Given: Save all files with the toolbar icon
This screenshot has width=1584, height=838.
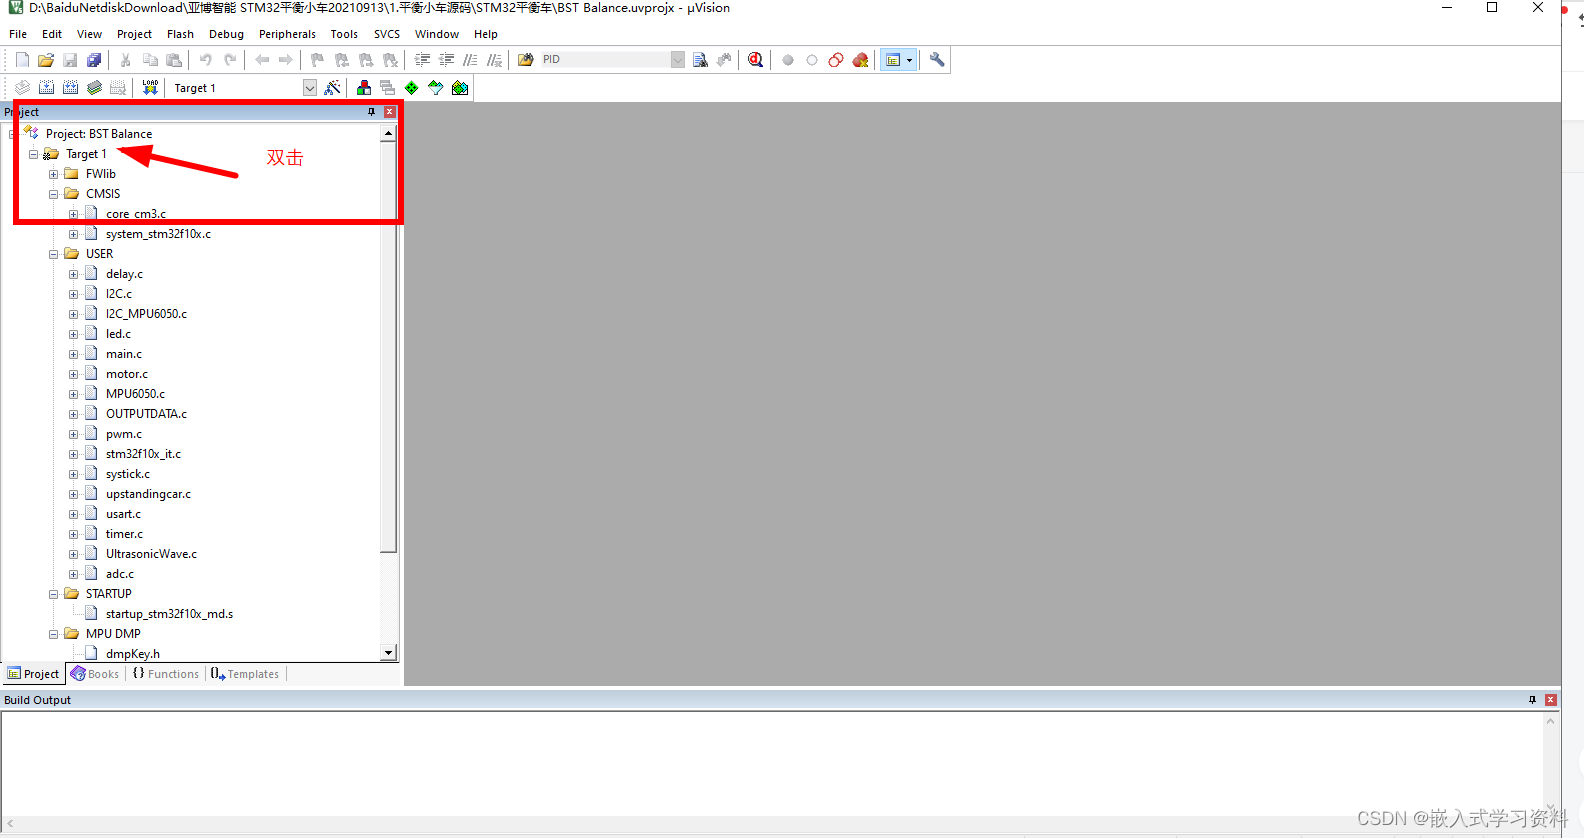Looking at the screenshot, I should coord(94,60).
